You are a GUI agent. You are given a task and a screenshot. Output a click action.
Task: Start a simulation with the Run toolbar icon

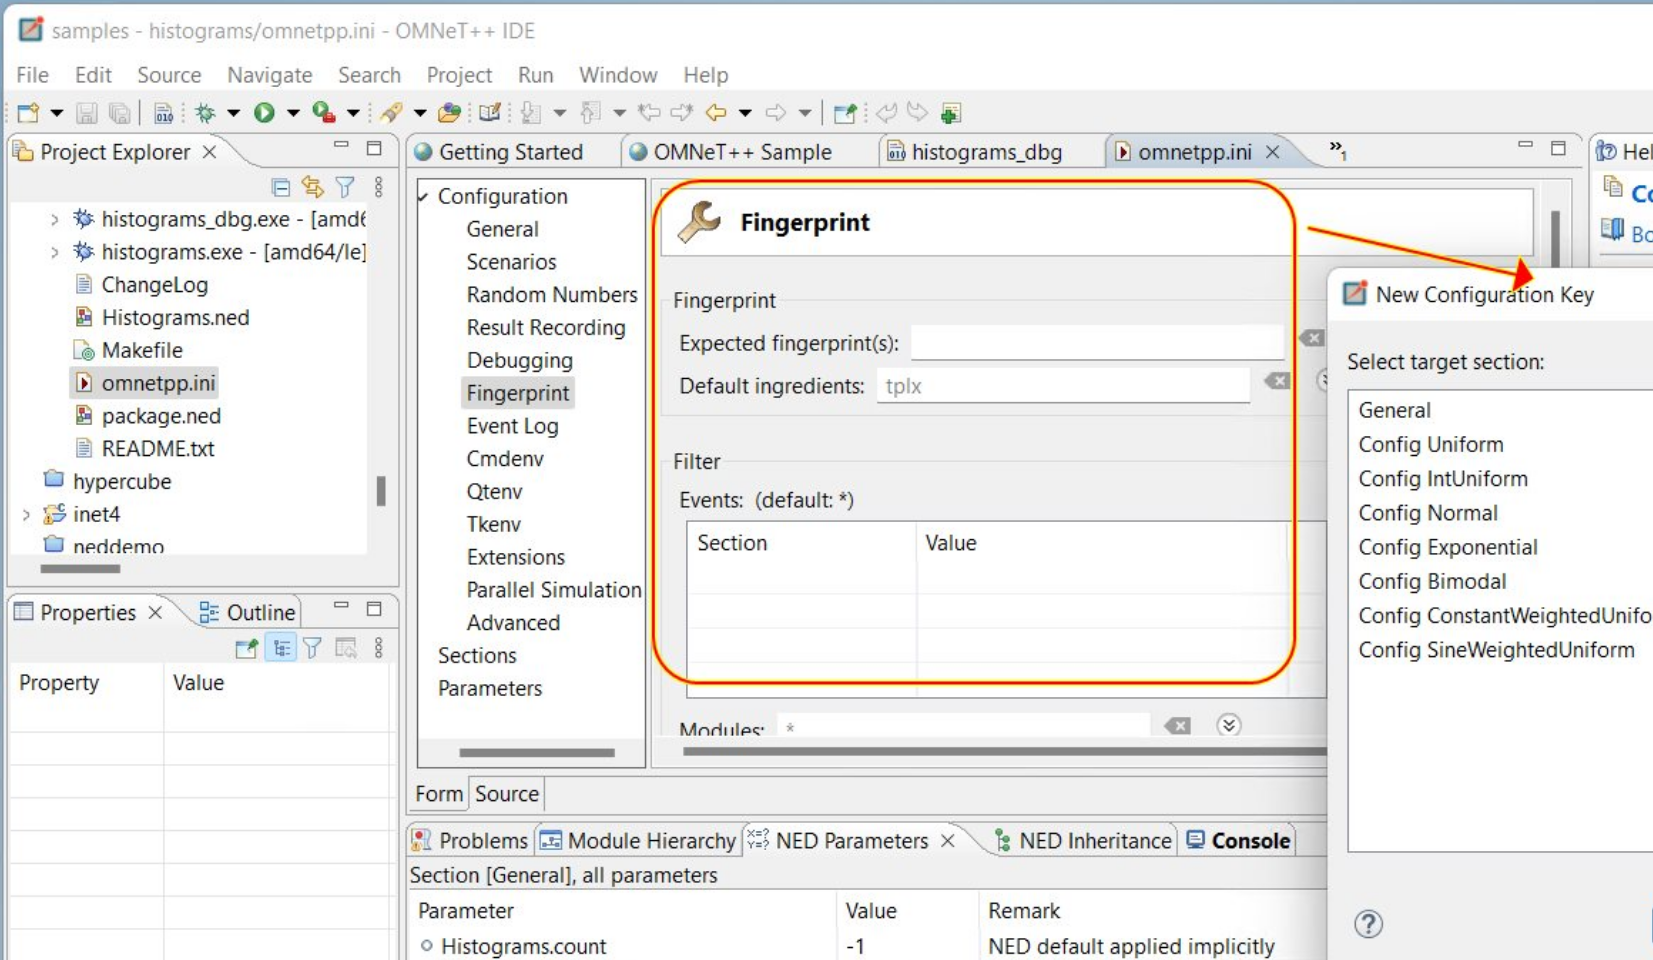click(x=264, y=112)
